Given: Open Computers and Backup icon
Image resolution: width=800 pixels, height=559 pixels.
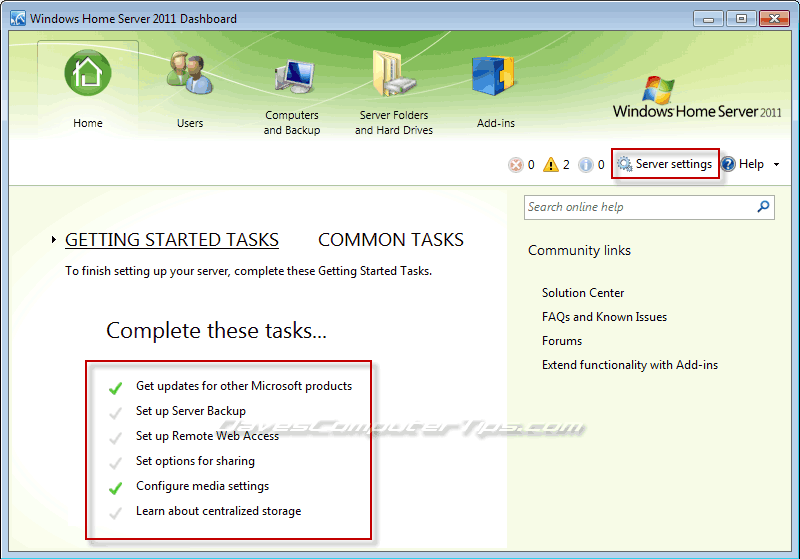Looking at the screenshot, I should [x=294, y=77].
